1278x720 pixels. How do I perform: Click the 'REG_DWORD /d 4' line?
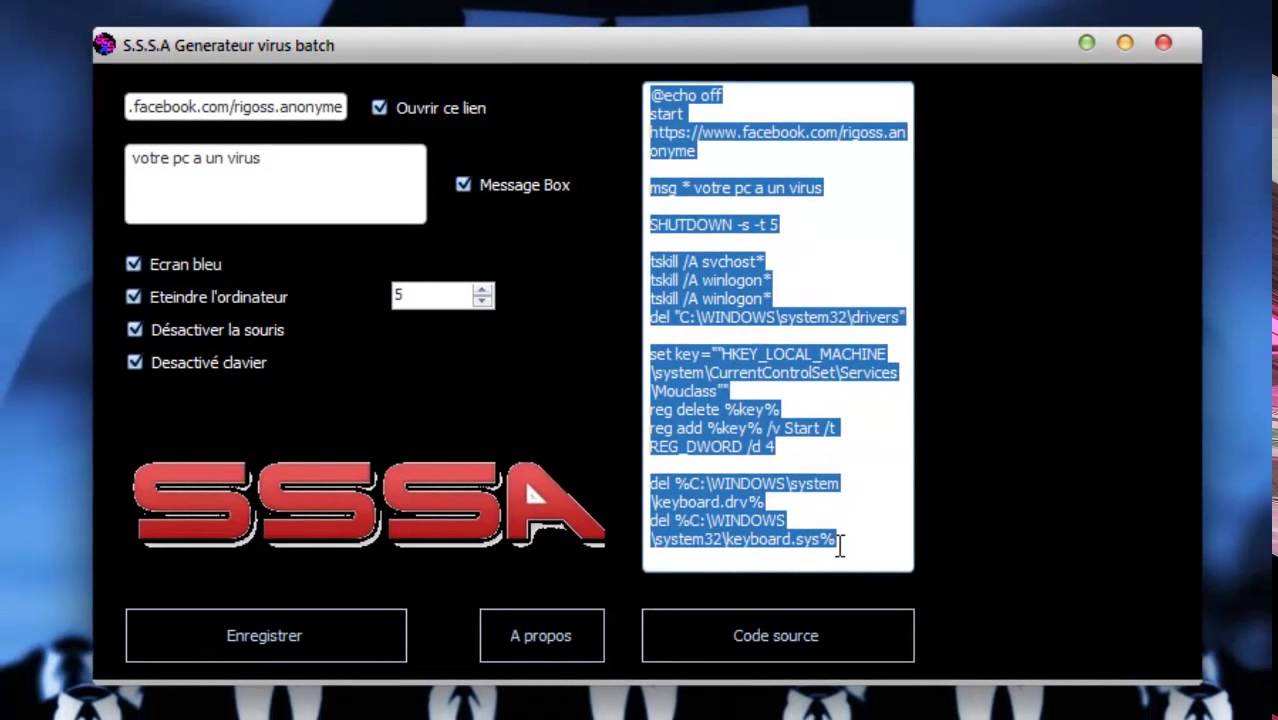tap(712, 447)
